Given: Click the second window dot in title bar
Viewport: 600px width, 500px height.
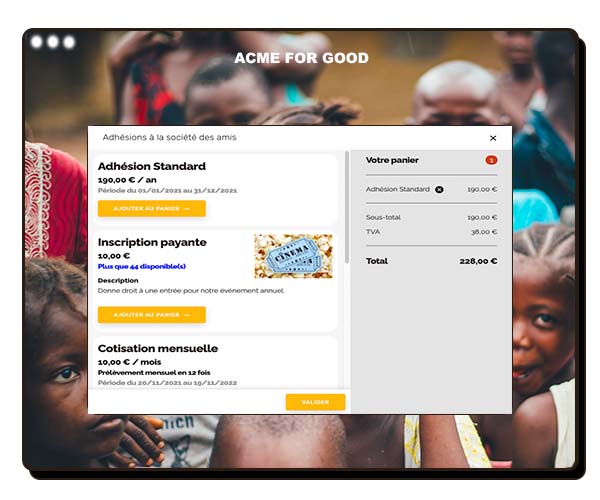Looking at the screenshot, I should click(53, 42).
